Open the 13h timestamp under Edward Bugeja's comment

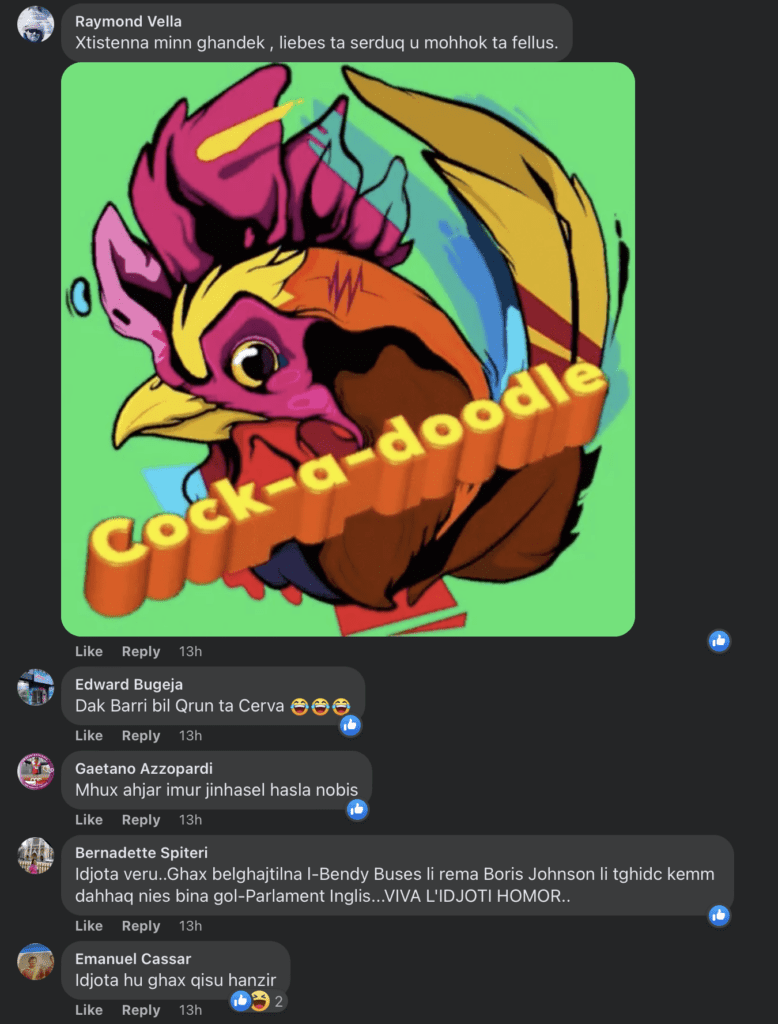pos(190,735)
